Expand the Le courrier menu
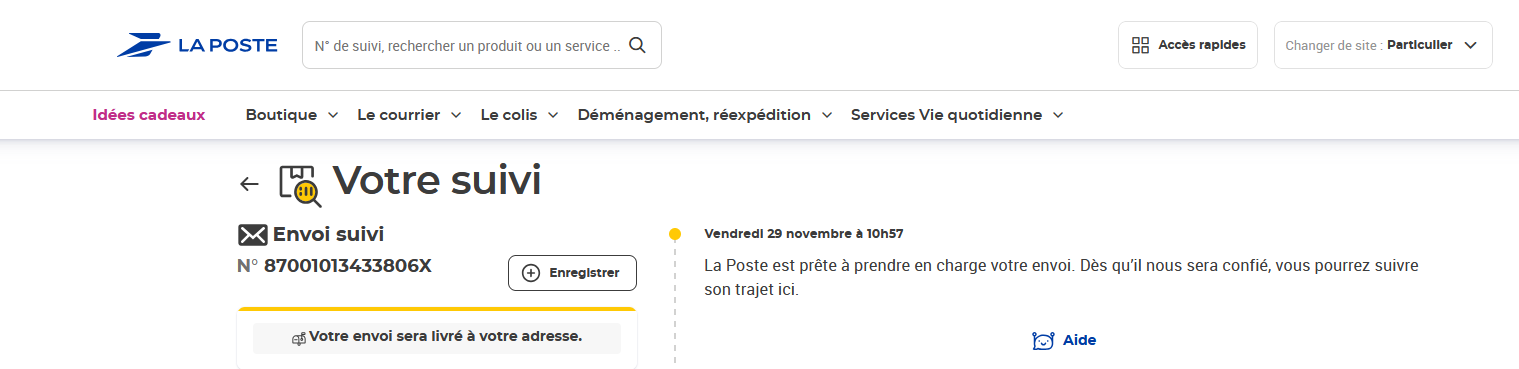The height and width of the screenshot is (369, 1519). pos(409,115)
